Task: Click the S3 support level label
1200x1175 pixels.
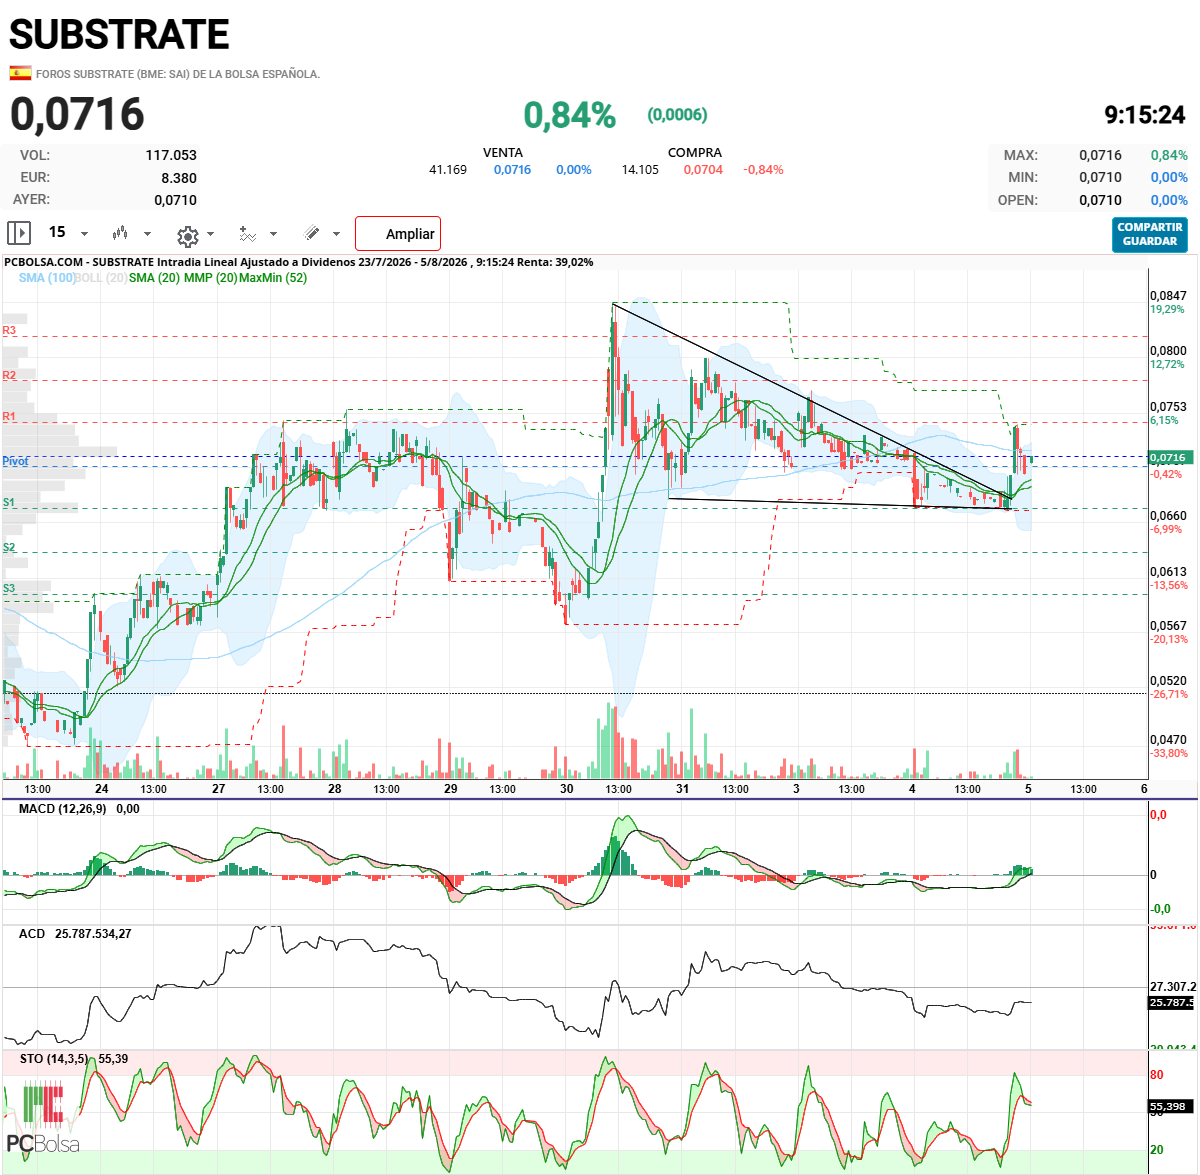Action: (x=9, y=588)
